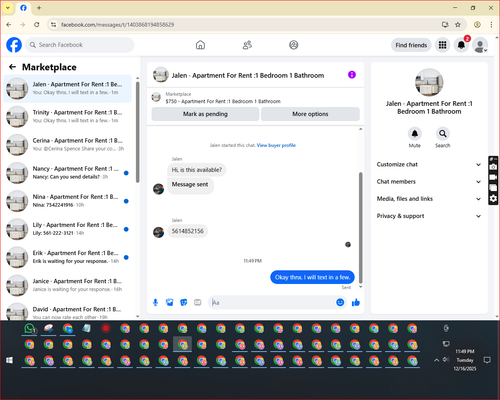Click the video camera icon on side toolbar
The height and width of the screenshot is (400, 500).
click(x=493, y=177)
